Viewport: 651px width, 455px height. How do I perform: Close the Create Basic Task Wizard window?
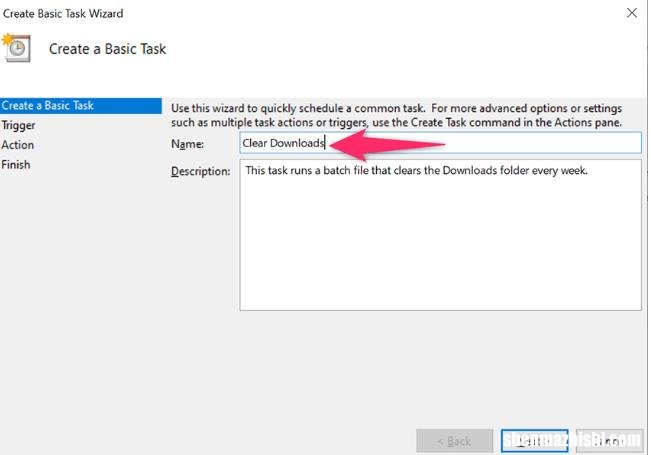click(631, 13)
